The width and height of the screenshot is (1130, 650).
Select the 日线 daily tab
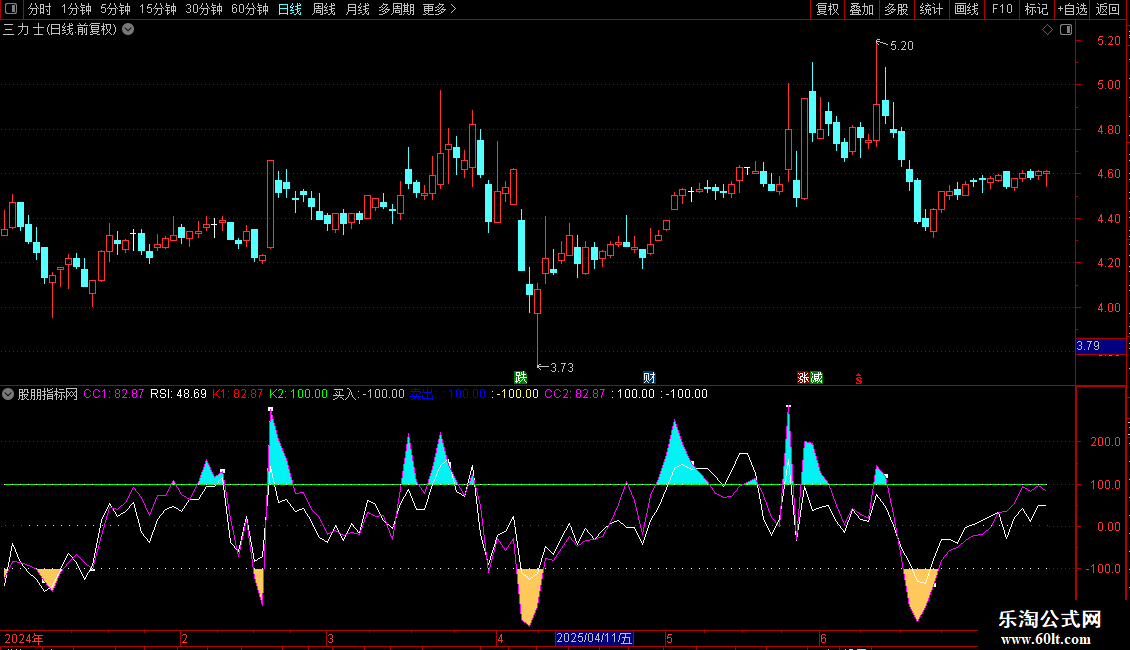[290, 9]
